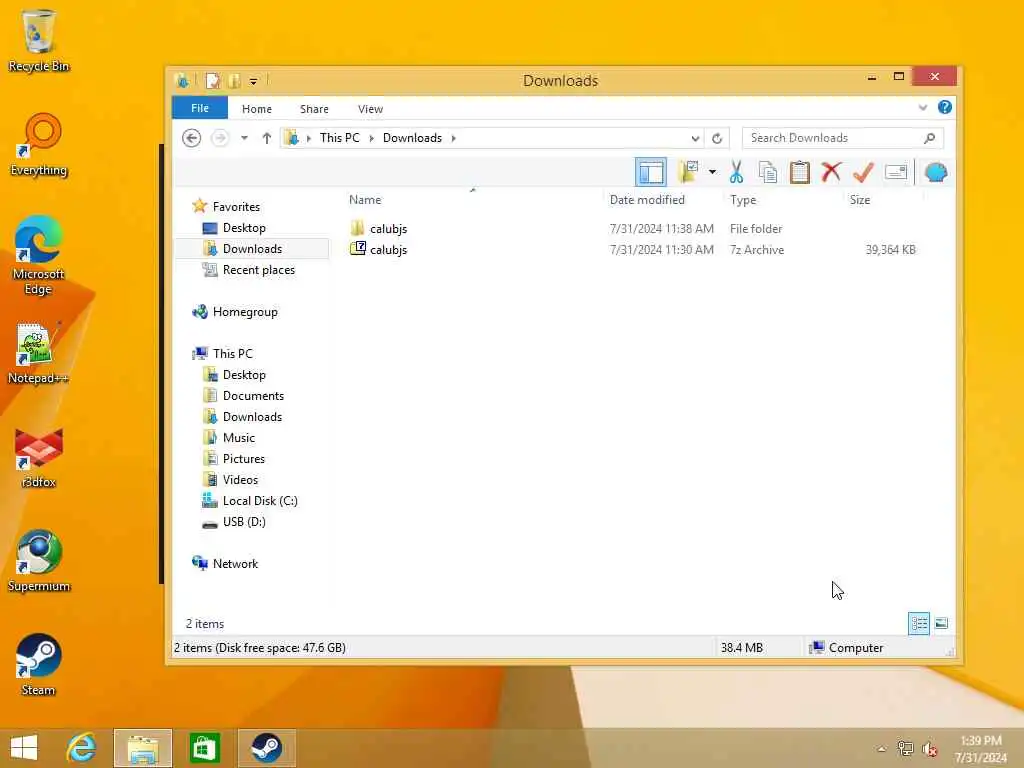Open Customize Quick Access Toolbar dropdown
The height and width of the screenshot is (768, 1024).
(253, 82)
